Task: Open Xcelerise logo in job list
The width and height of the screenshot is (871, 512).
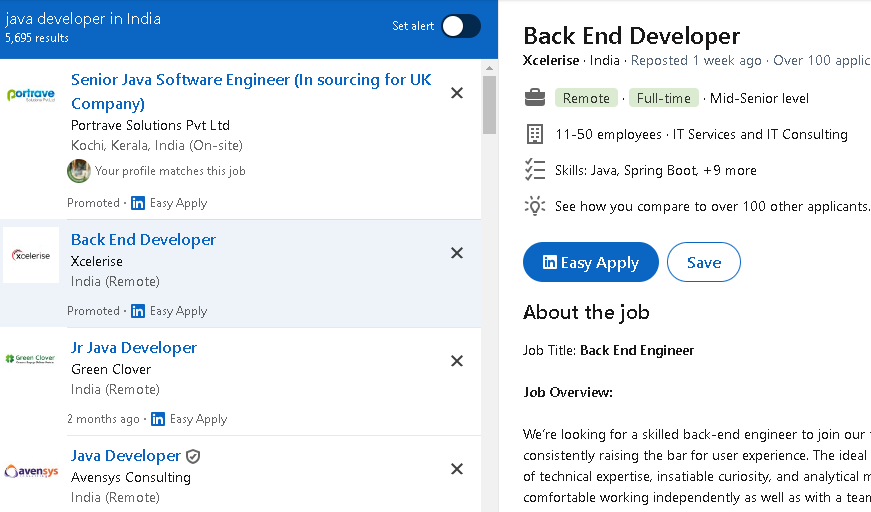Action: click(x=31, y=255)
